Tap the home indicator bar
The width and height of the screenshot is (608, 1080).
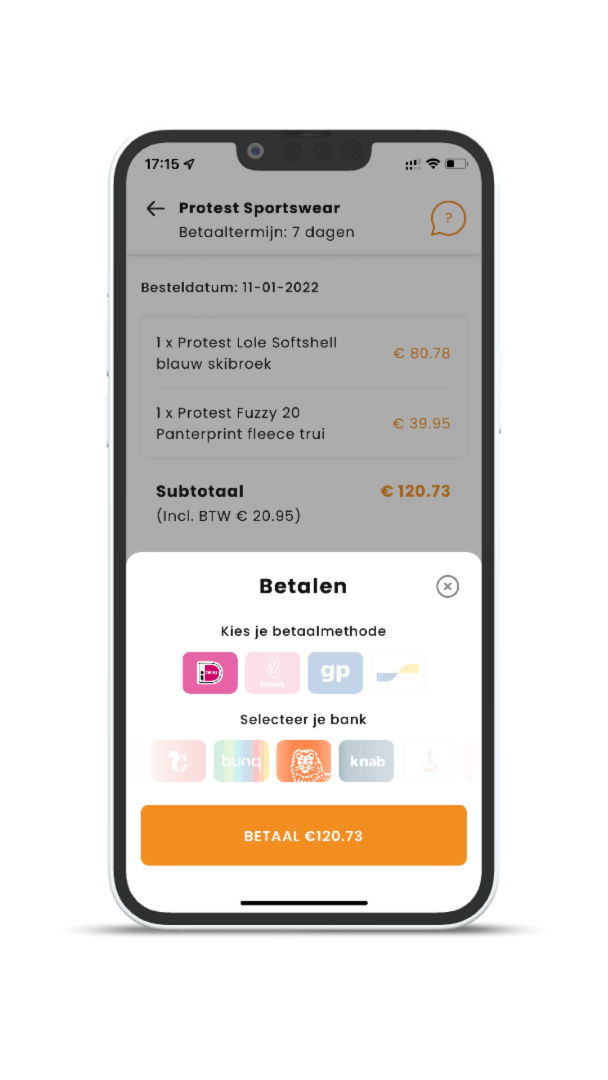click(x=304, y=902)
